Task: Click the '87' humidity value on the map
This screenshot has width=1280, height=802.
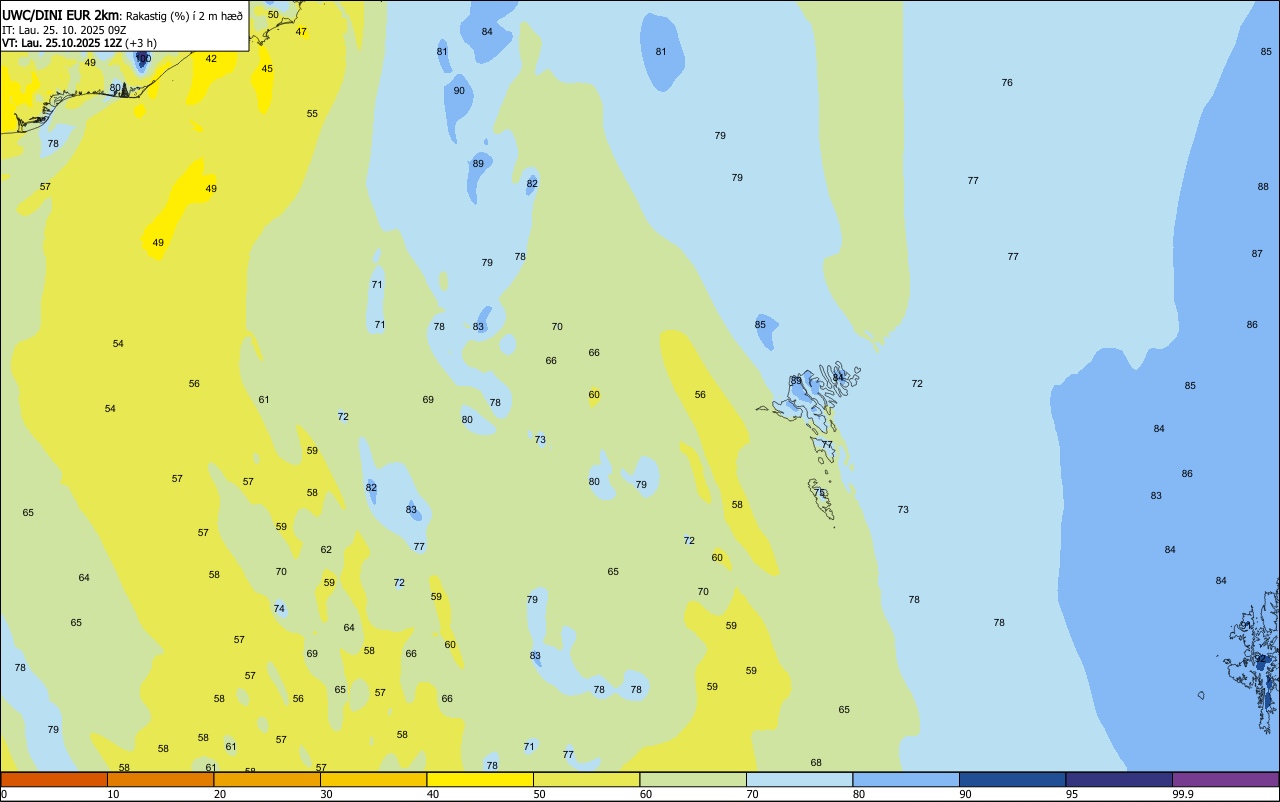Action: pyautogui.click(x=1257, y=253)
